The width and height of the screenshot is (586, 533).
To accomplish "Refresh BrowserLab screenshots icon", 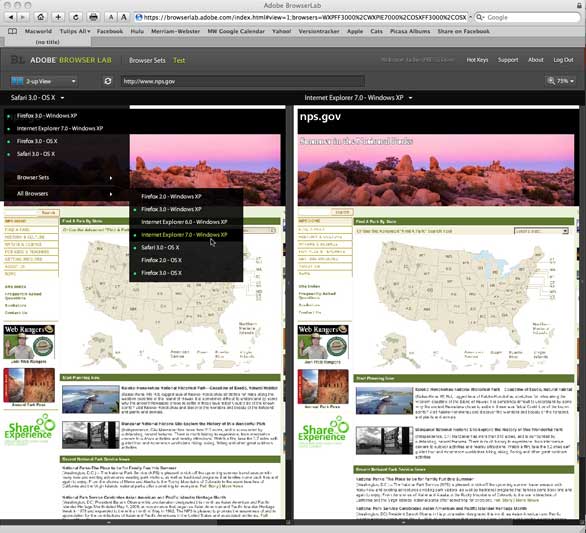I will pos(108,81).
